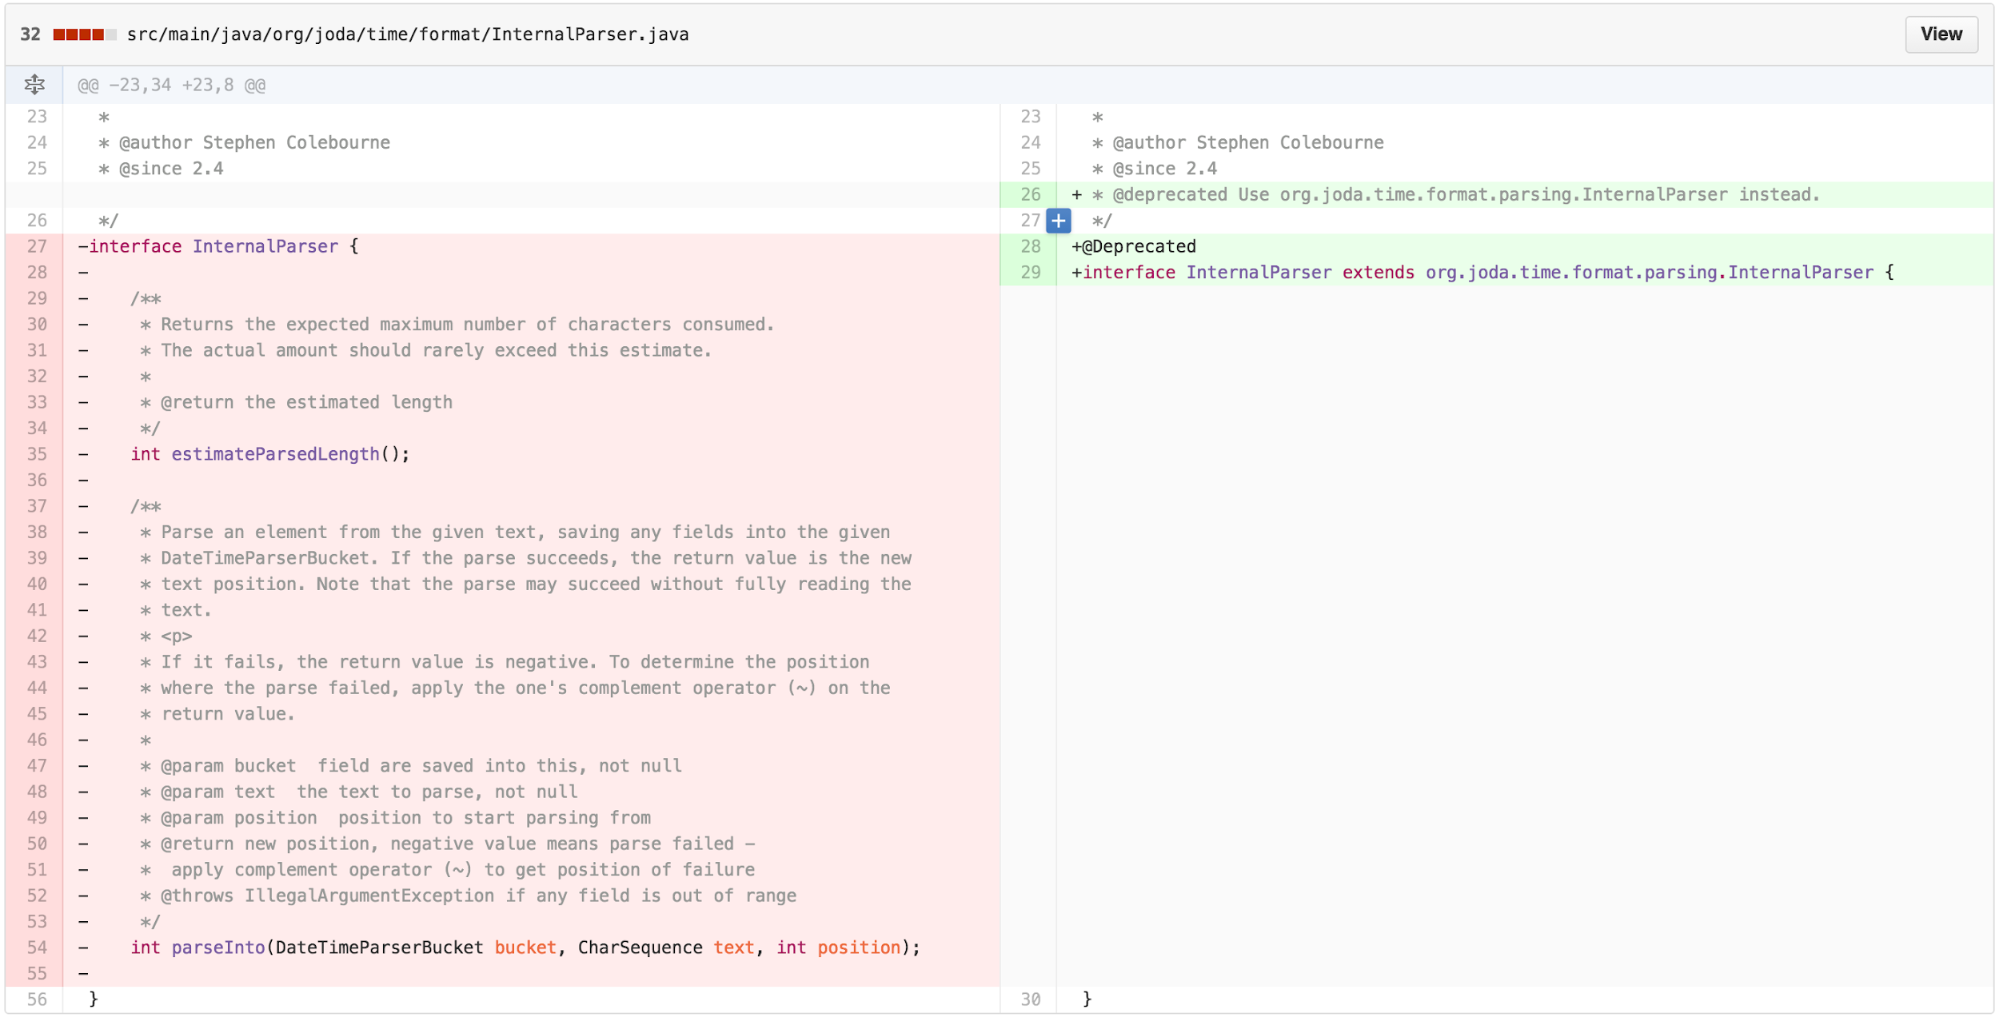Image resolution: width=1999 pixels, height=1018 pixels.
Task: Click added '@deprecated Use org.joda...' comment line
Action: (x=1525, y=195)
